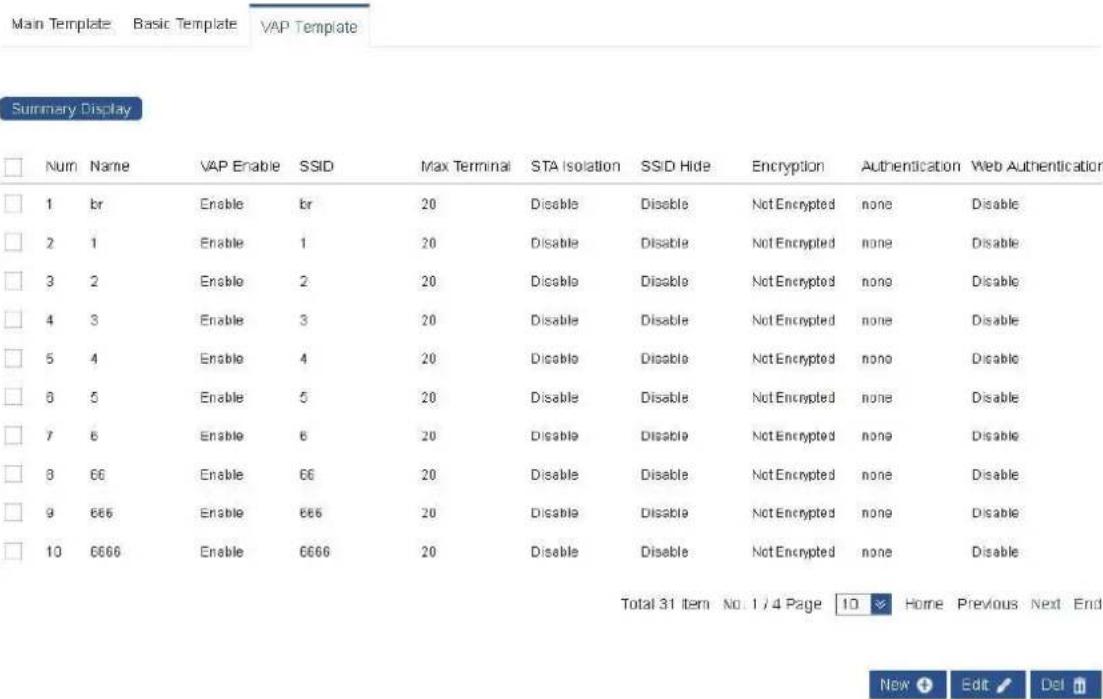The image size is (1103, 699).
Task: Select the VAP Template tab
Action: tap(309, 27)
